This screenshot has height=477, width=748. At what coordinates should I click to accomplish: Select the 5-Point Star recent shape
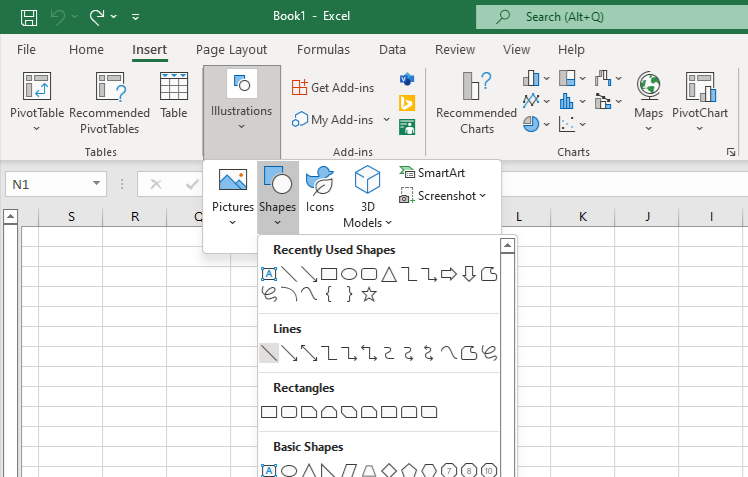click(x=369, y=294)
